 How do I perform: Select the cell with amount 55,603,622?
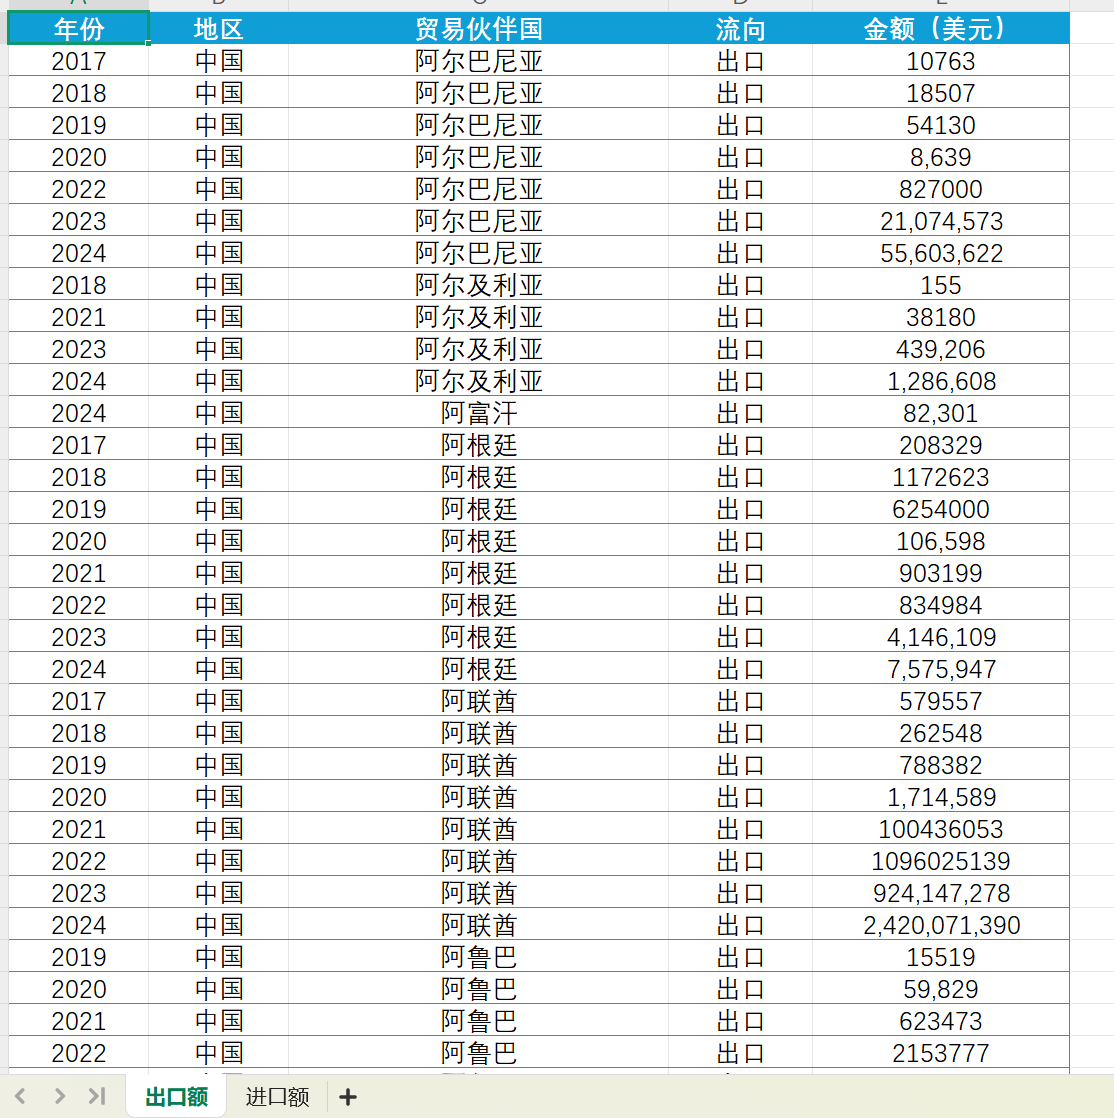click(940, 253)
